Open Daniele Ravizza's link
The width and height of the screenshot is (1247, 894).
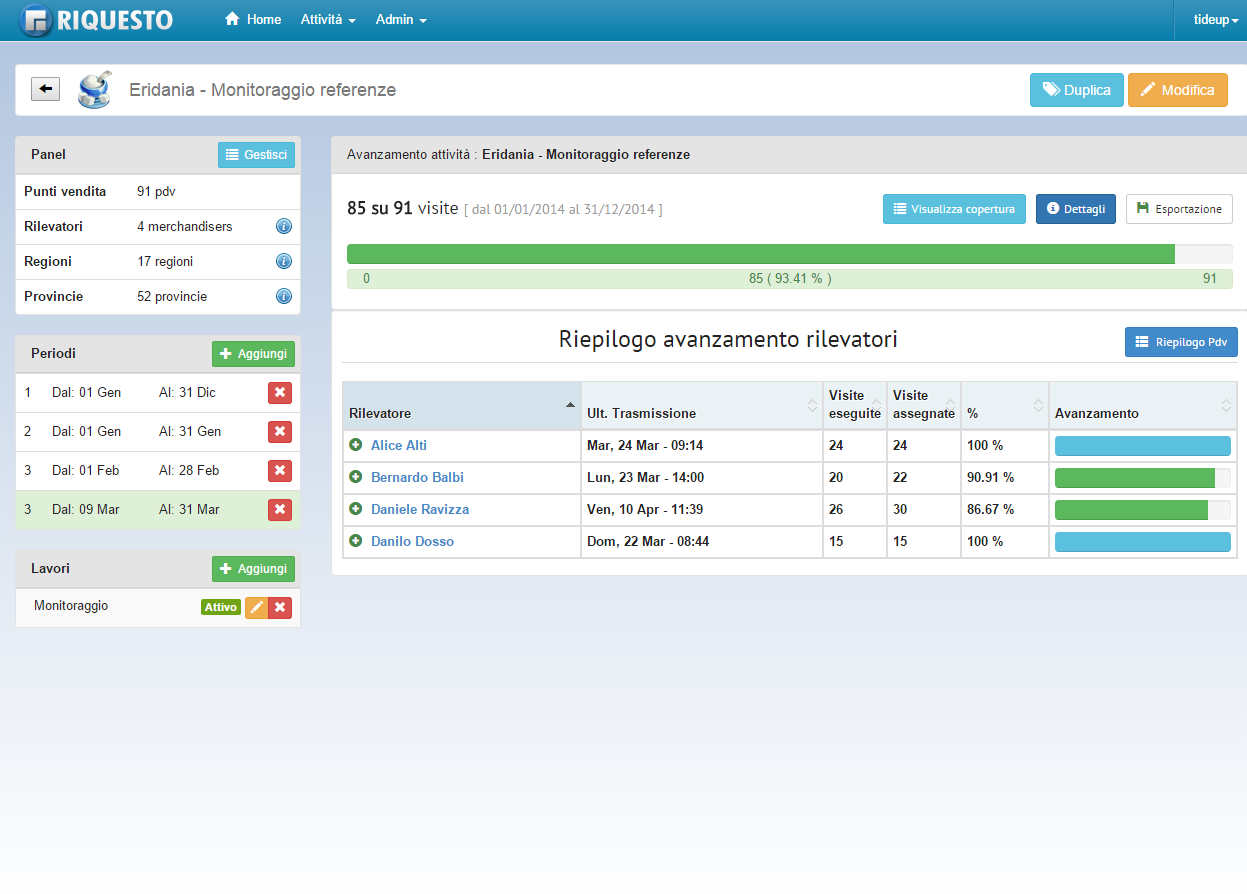(419, 510)
